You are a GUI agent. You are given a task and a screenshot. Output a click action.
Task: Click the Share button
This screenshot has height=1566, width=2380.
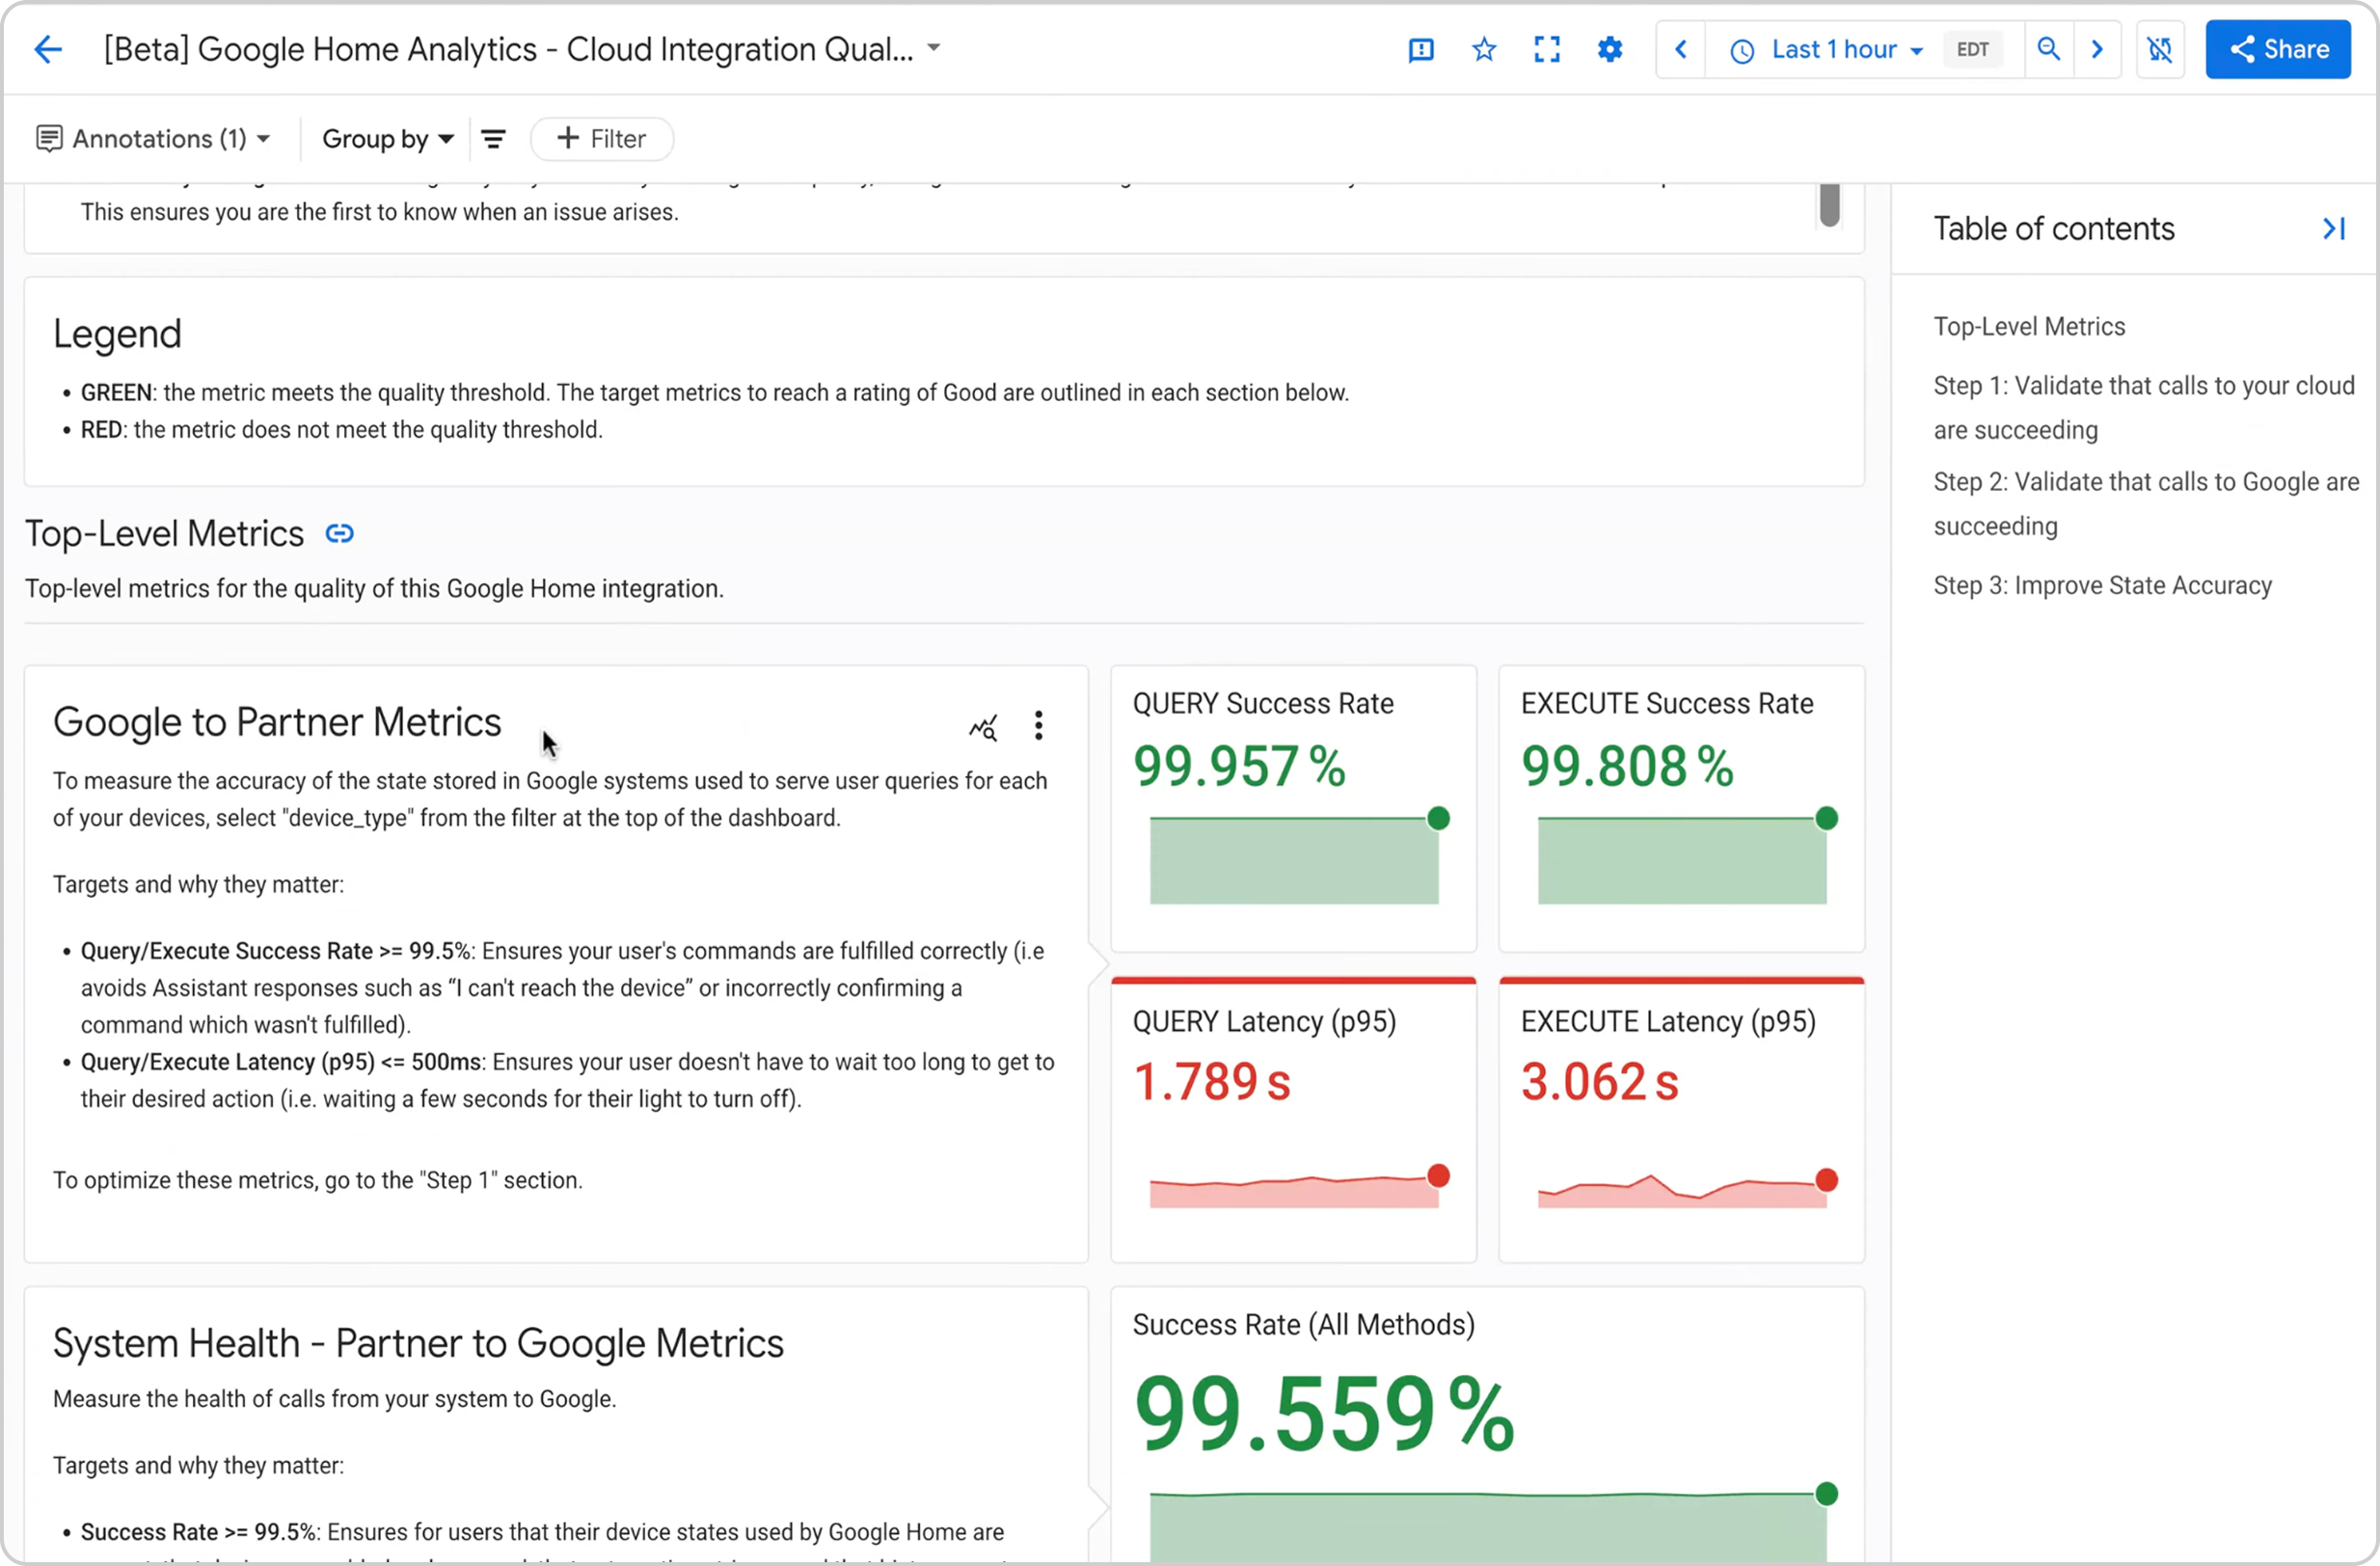pos(2277,49)
